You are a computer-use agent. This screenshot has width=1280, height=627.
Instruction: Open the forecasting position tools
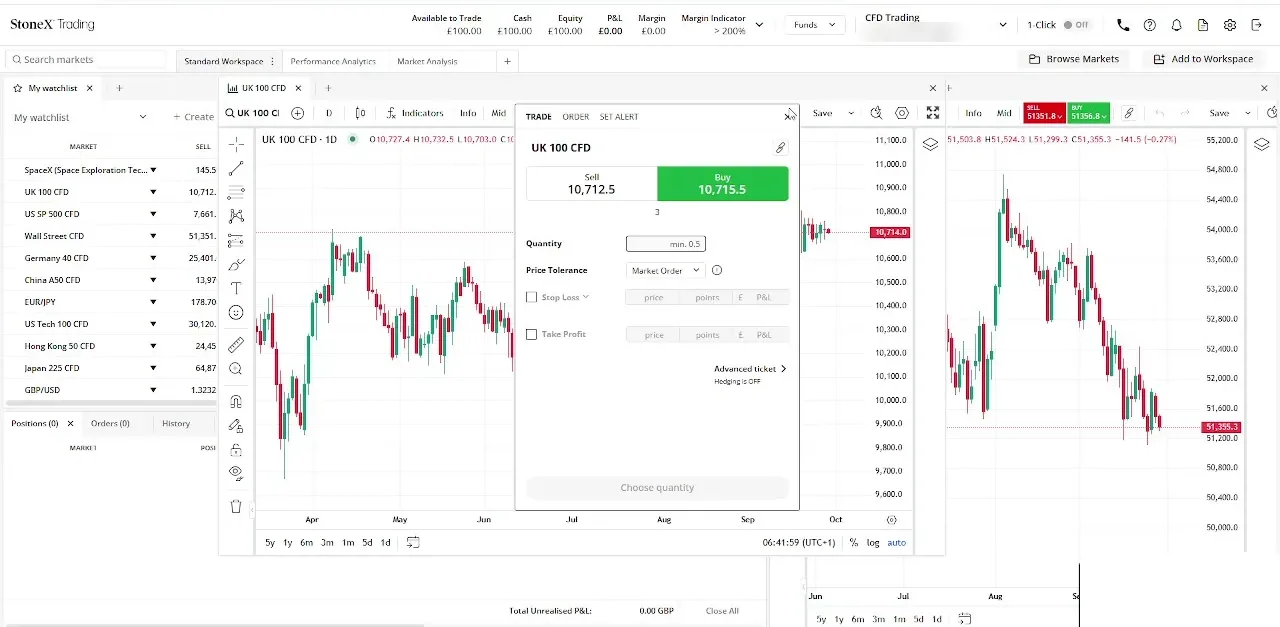tap(236, 241)
